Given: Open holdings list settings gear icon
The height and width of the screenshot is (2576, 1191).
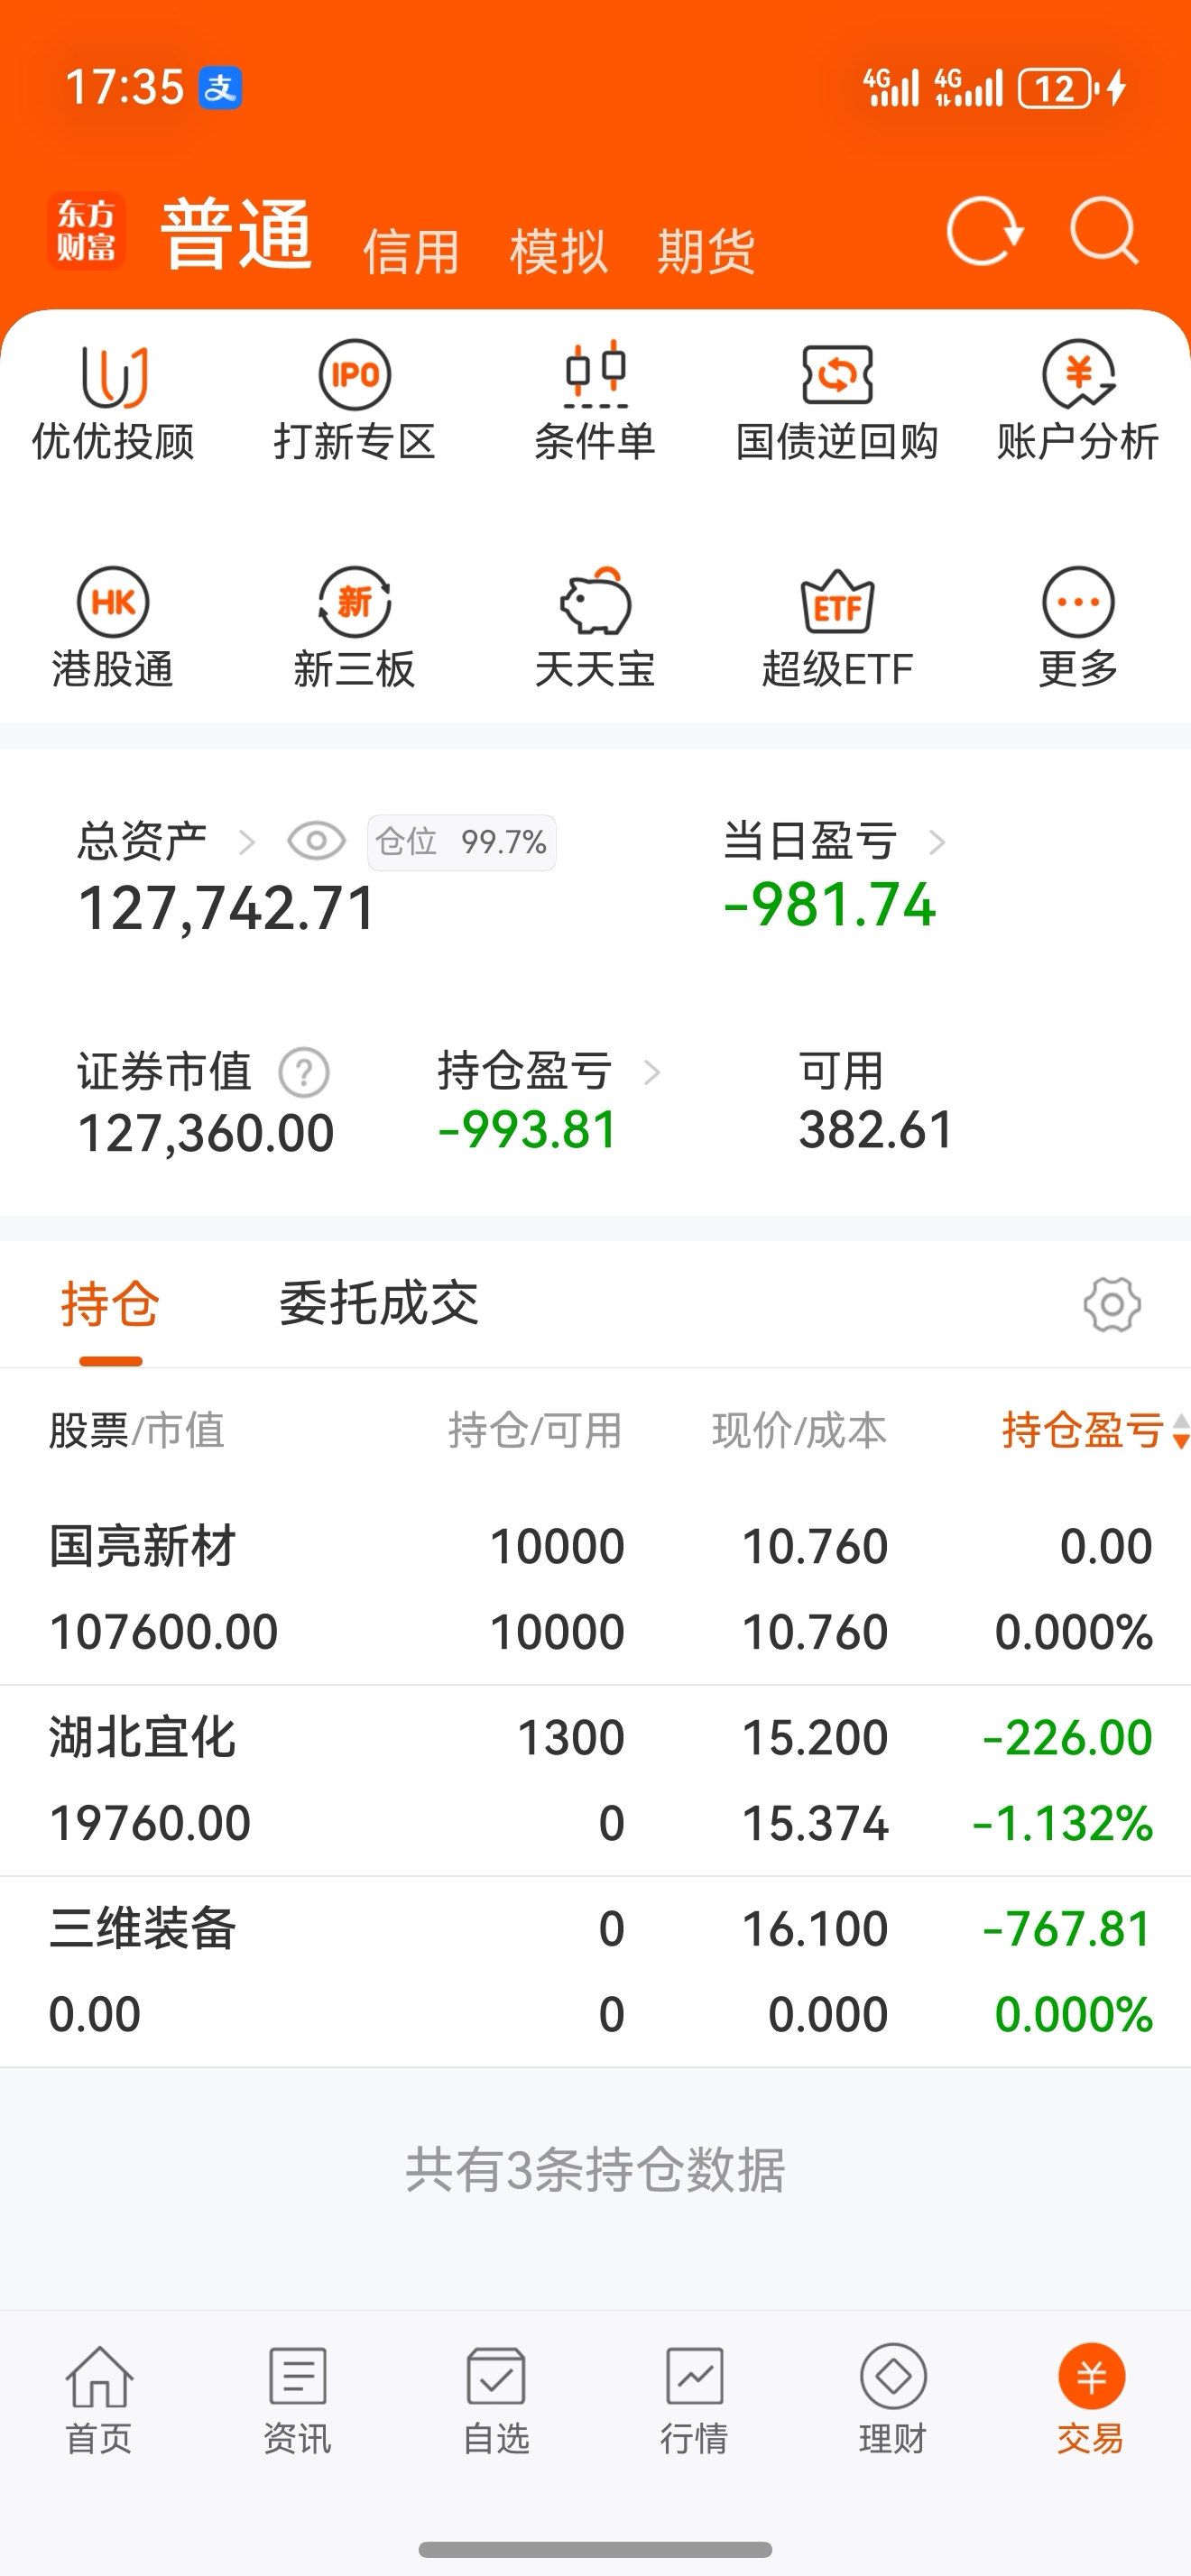Looking at the screenshot, I should 1112,1304.
